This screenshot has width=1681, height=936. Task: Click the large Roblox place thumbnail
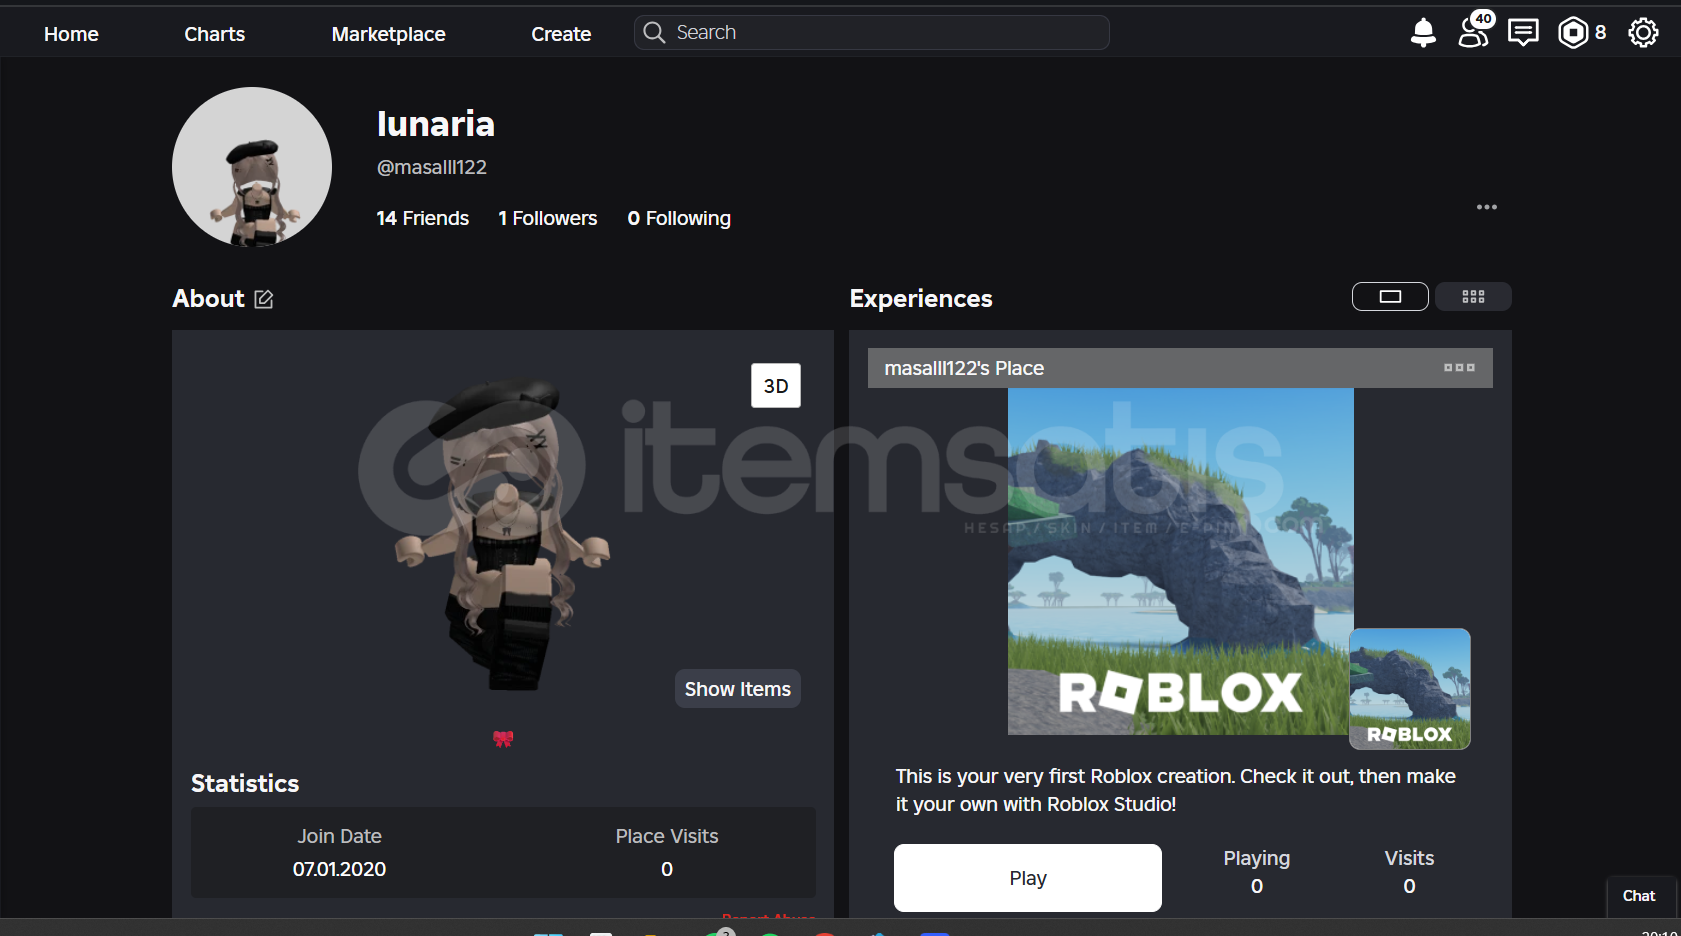[1180, 561]
